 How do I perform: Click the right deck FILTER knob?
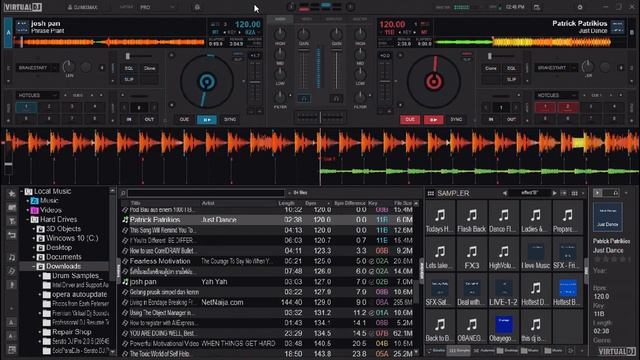click(x=360, y=97)
